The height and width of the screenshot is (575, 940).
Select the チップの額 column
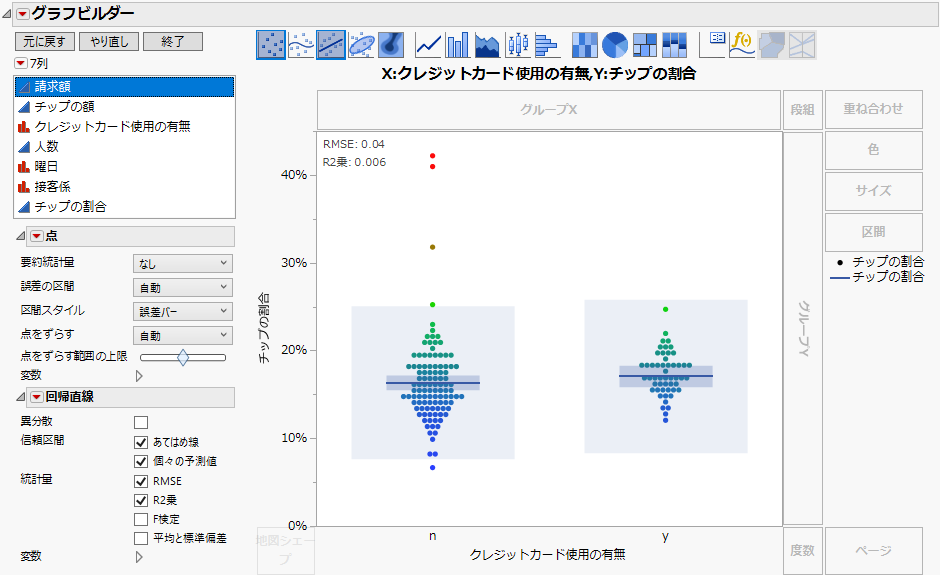125,107
